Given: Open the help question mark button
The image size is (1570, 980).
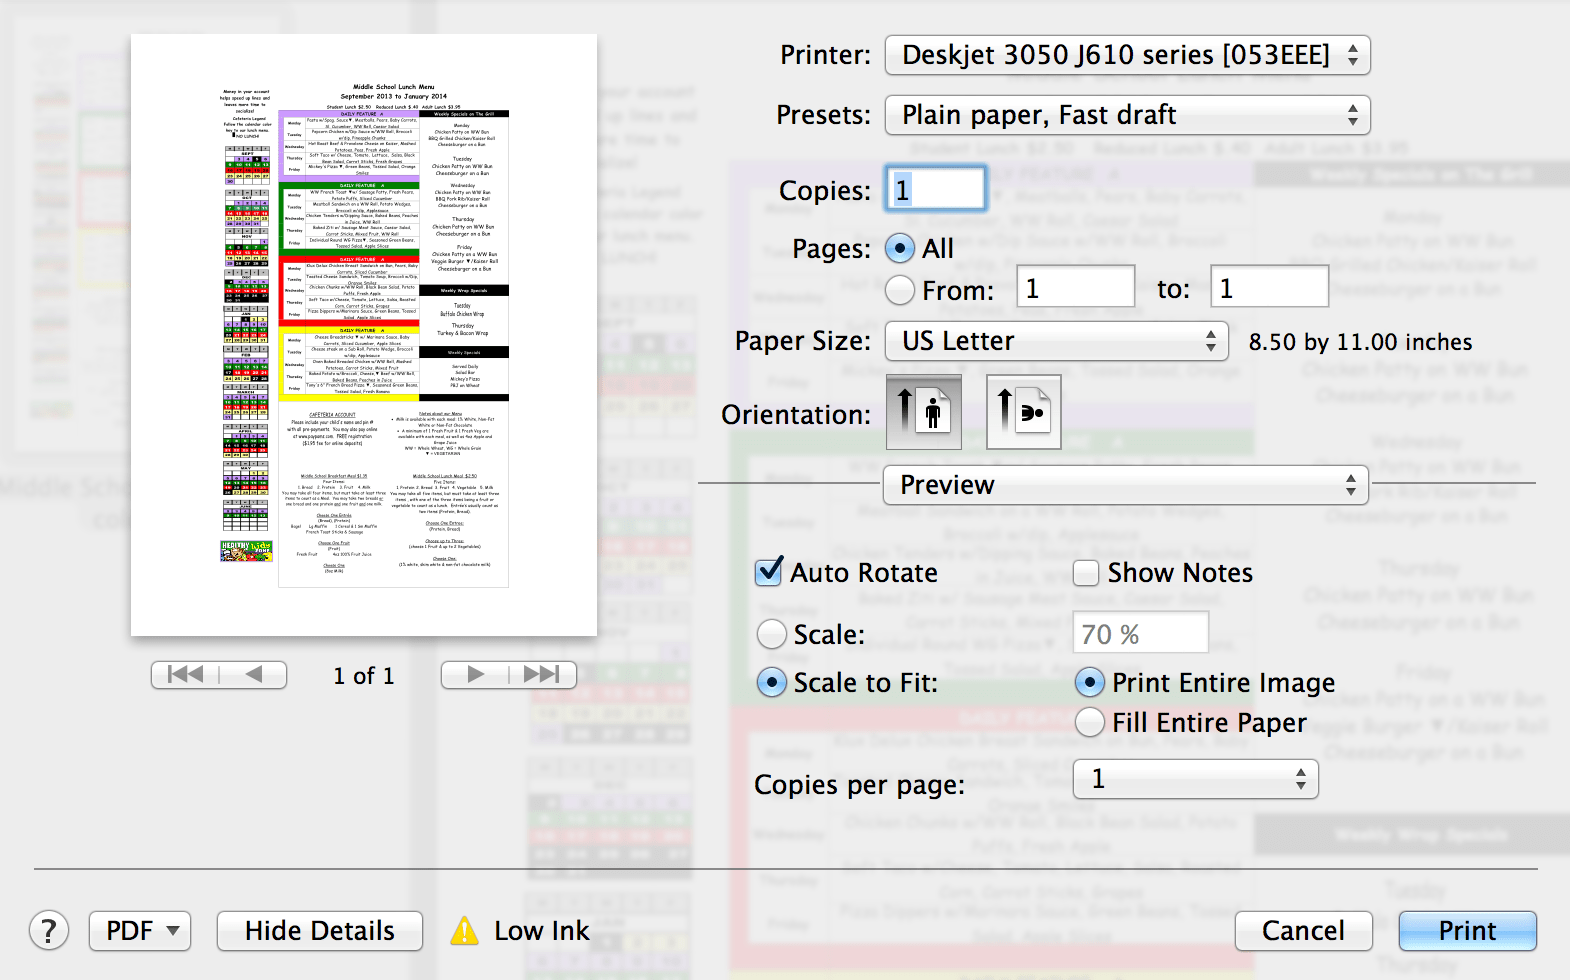Looking at the screenshot, I should click(x=49, y=931).
